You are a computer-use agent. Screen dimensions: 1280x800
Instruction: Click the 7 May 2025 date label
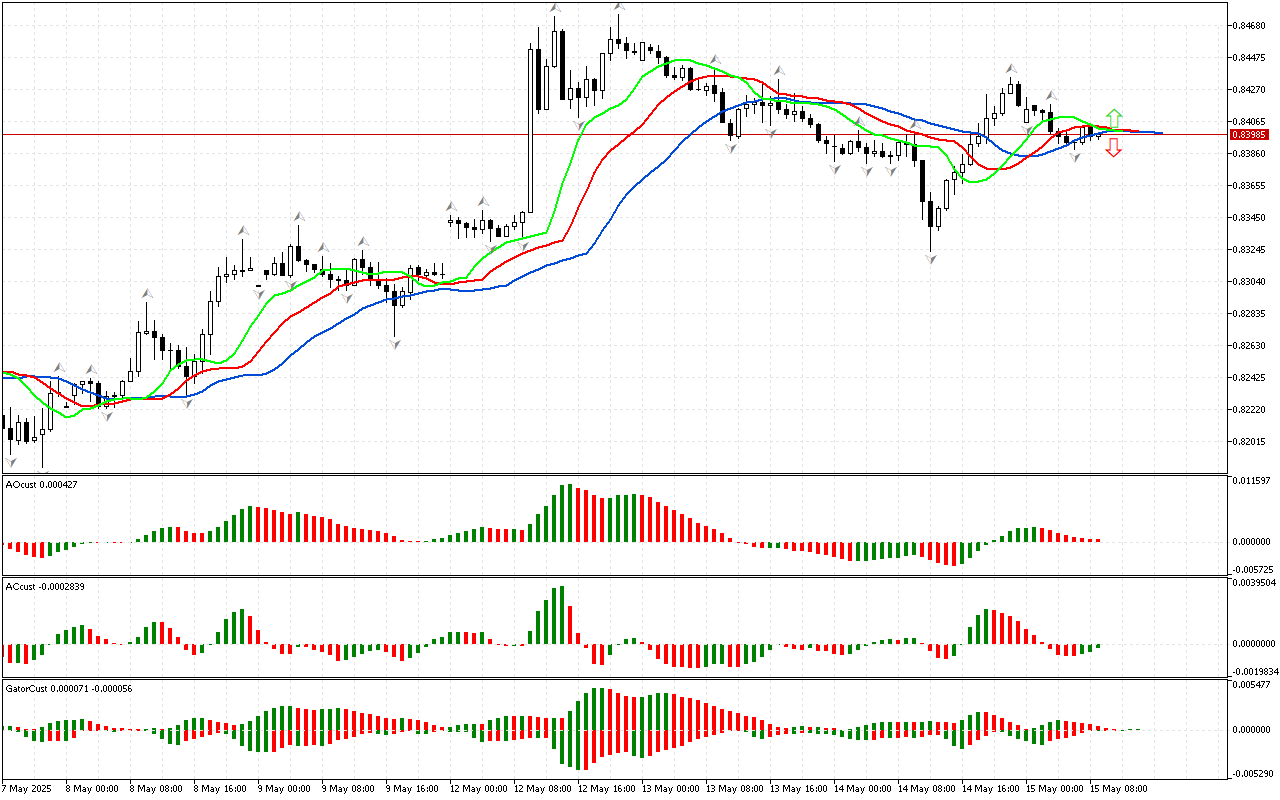(28, 788)
